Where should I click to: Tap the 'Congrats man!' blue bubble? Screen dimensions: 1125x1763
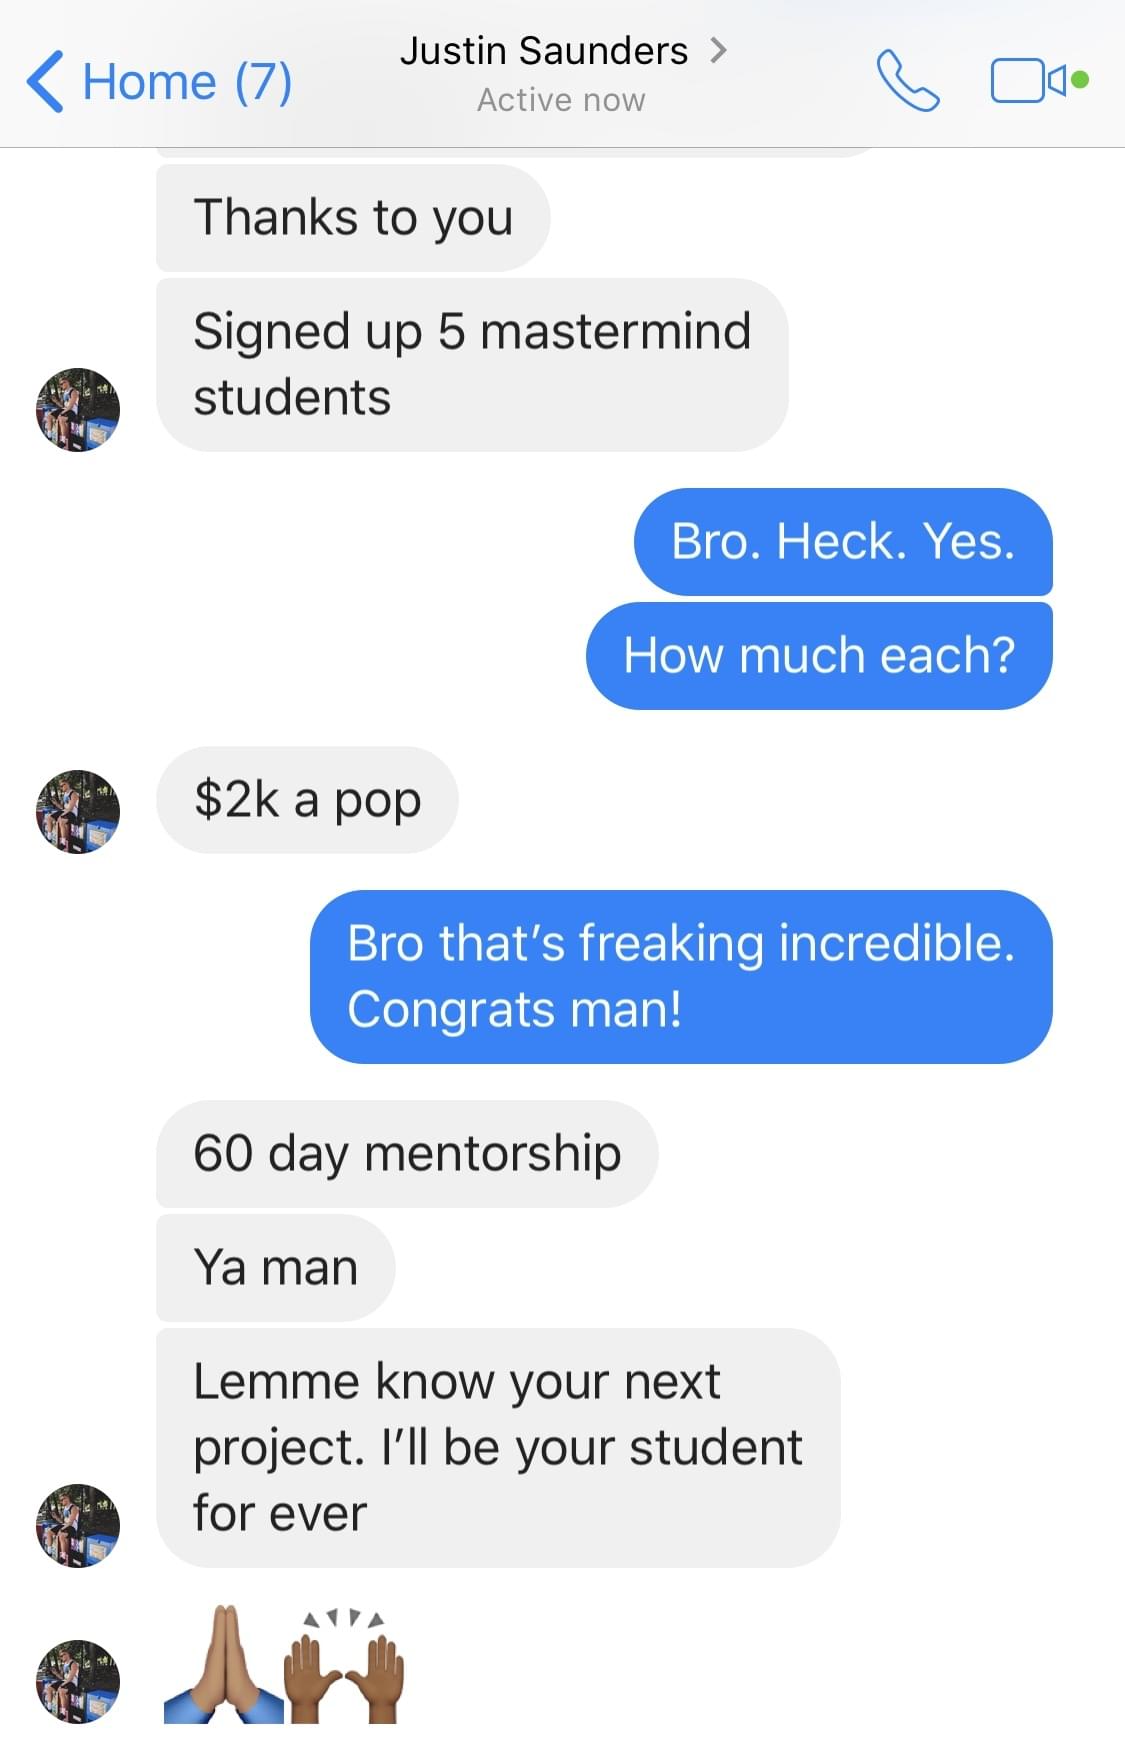pyautogui.click(x=681, y=976)
